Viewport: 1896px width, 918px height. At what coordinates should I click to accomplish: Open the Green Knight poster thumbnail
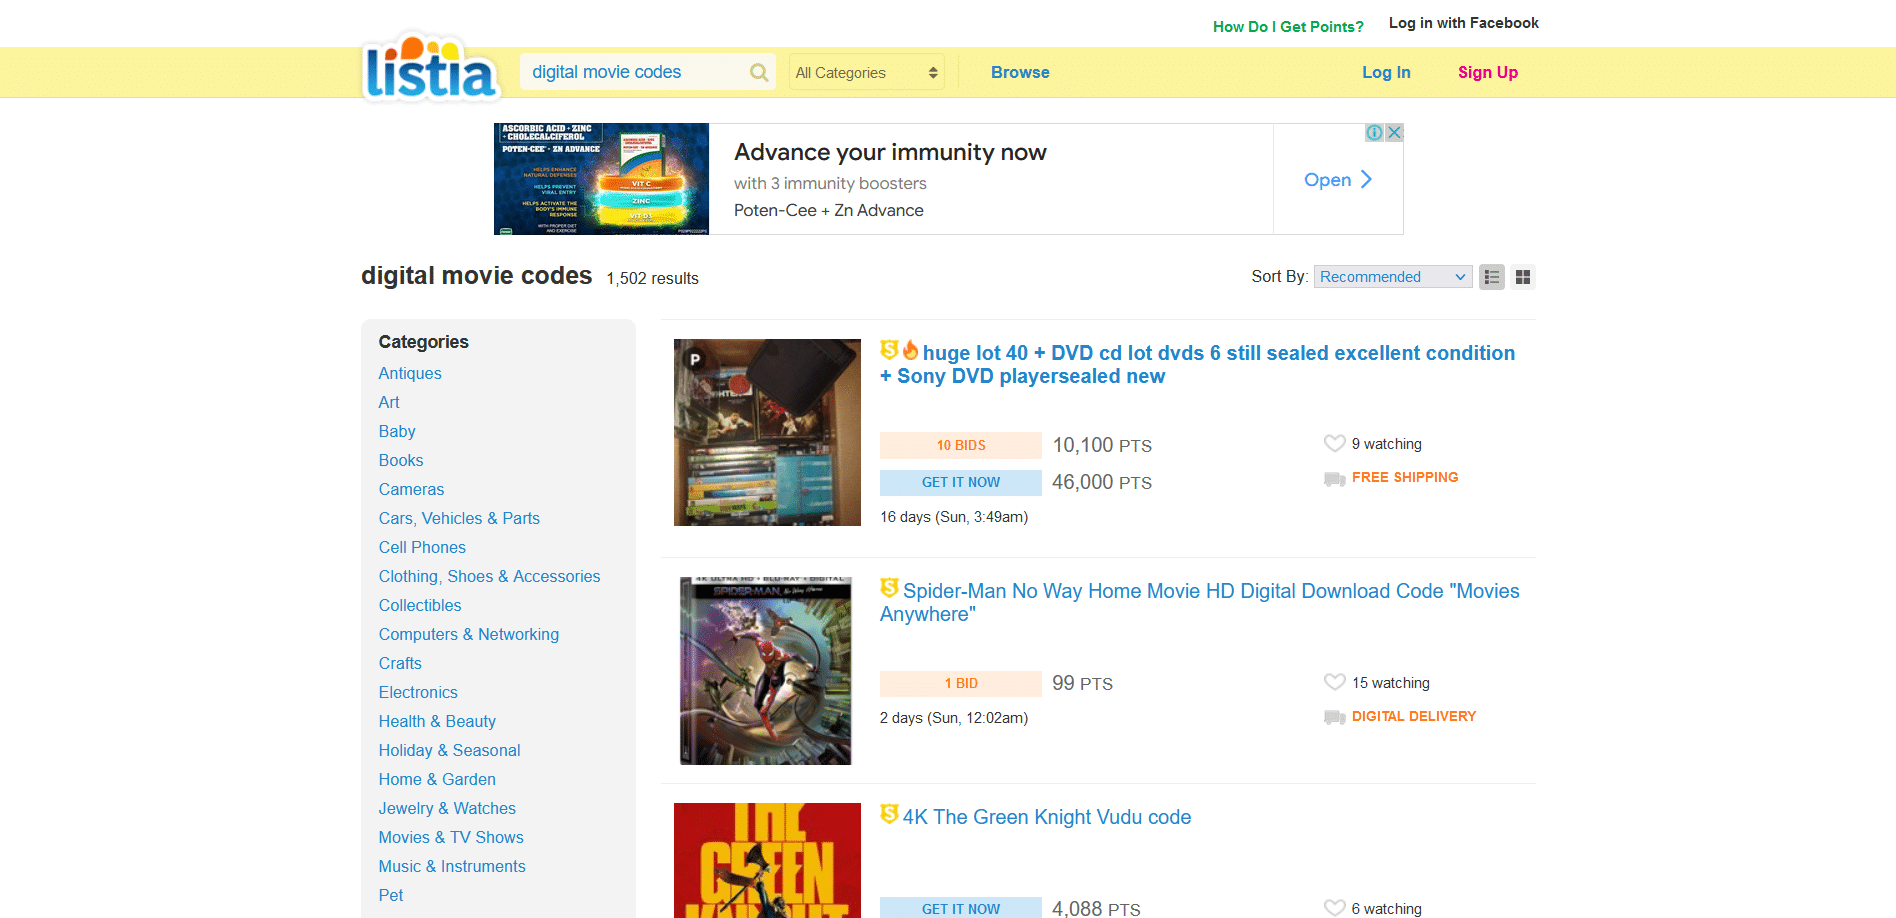click(x=767, y=860)
